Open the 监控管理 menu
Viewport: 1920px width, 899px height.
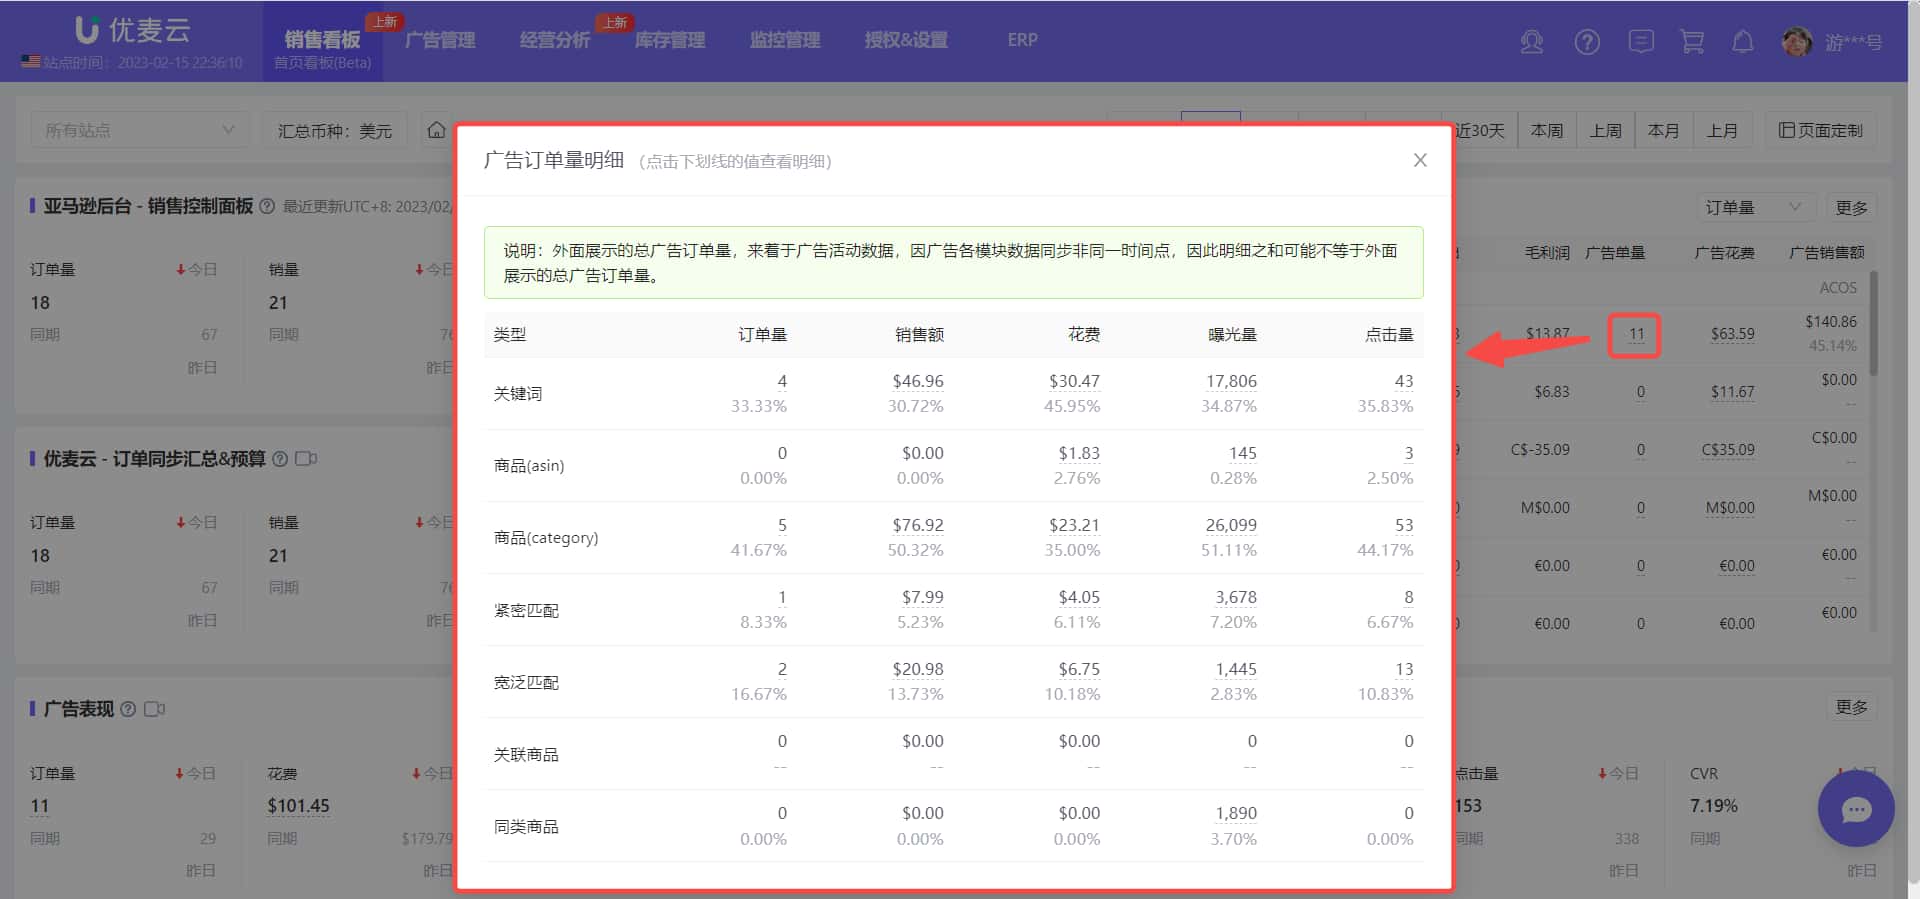(785, 40)
